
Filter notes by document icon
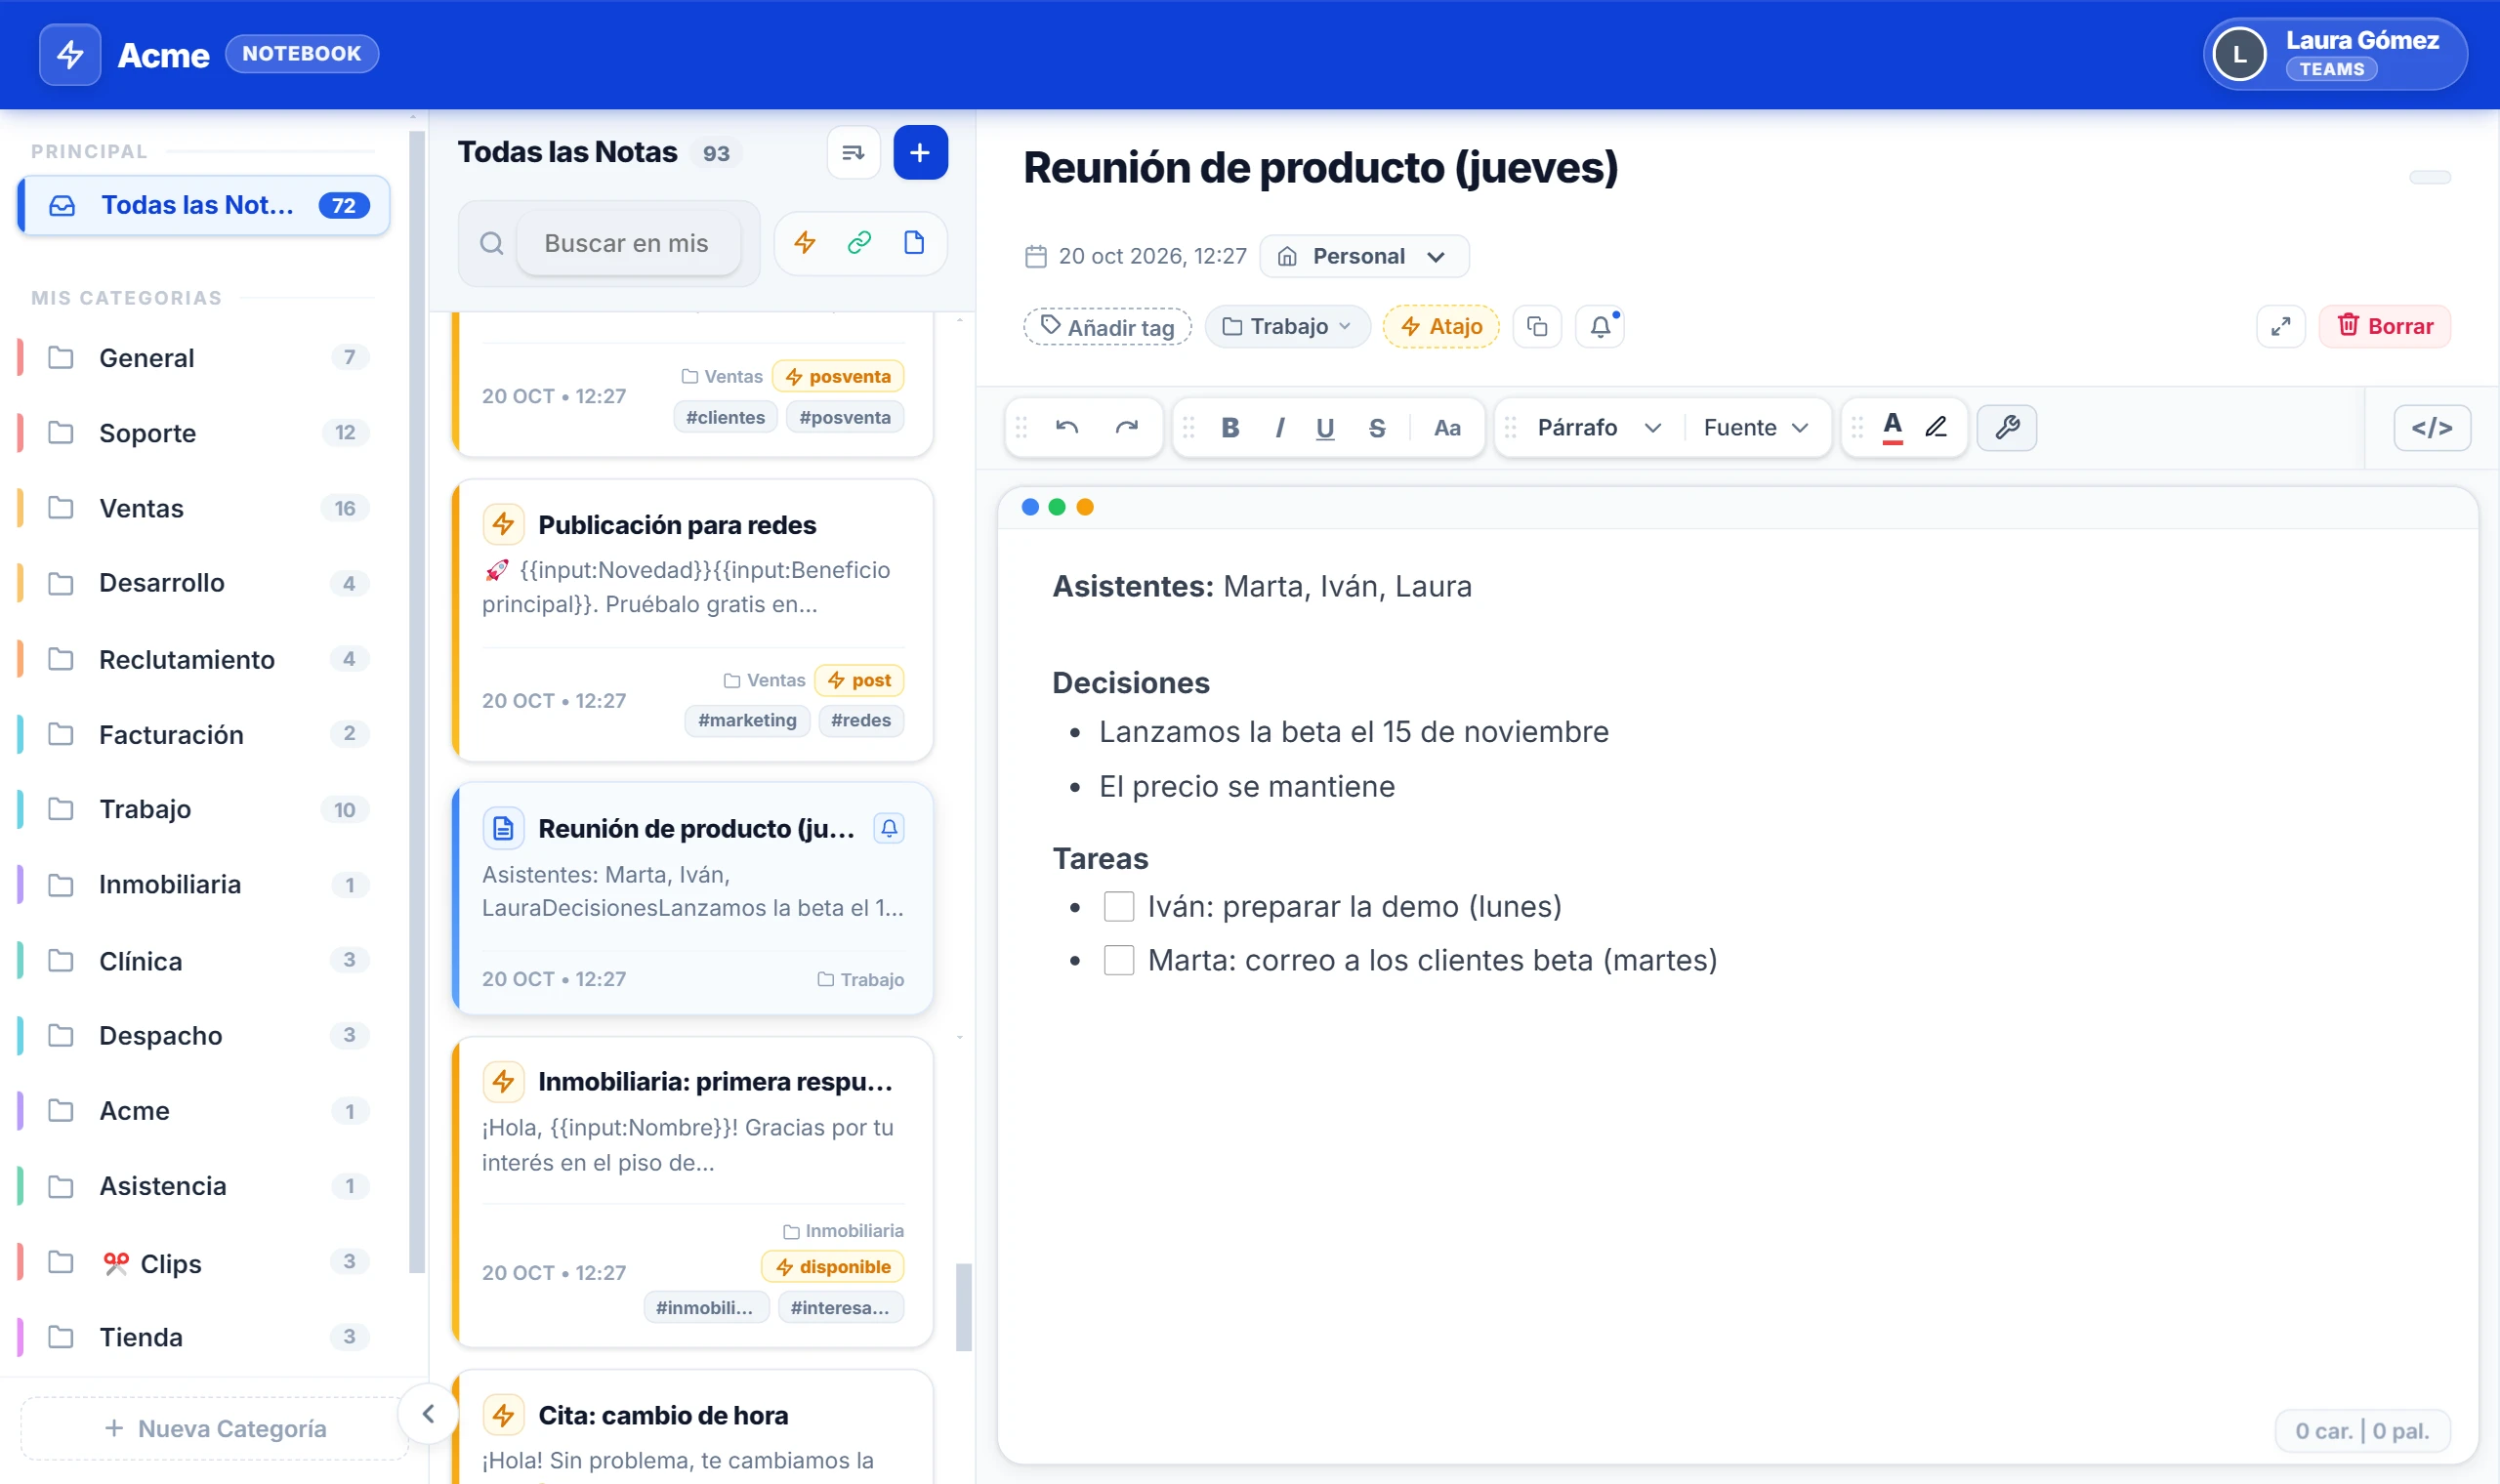pyautogui.click(x=914, y=243)
